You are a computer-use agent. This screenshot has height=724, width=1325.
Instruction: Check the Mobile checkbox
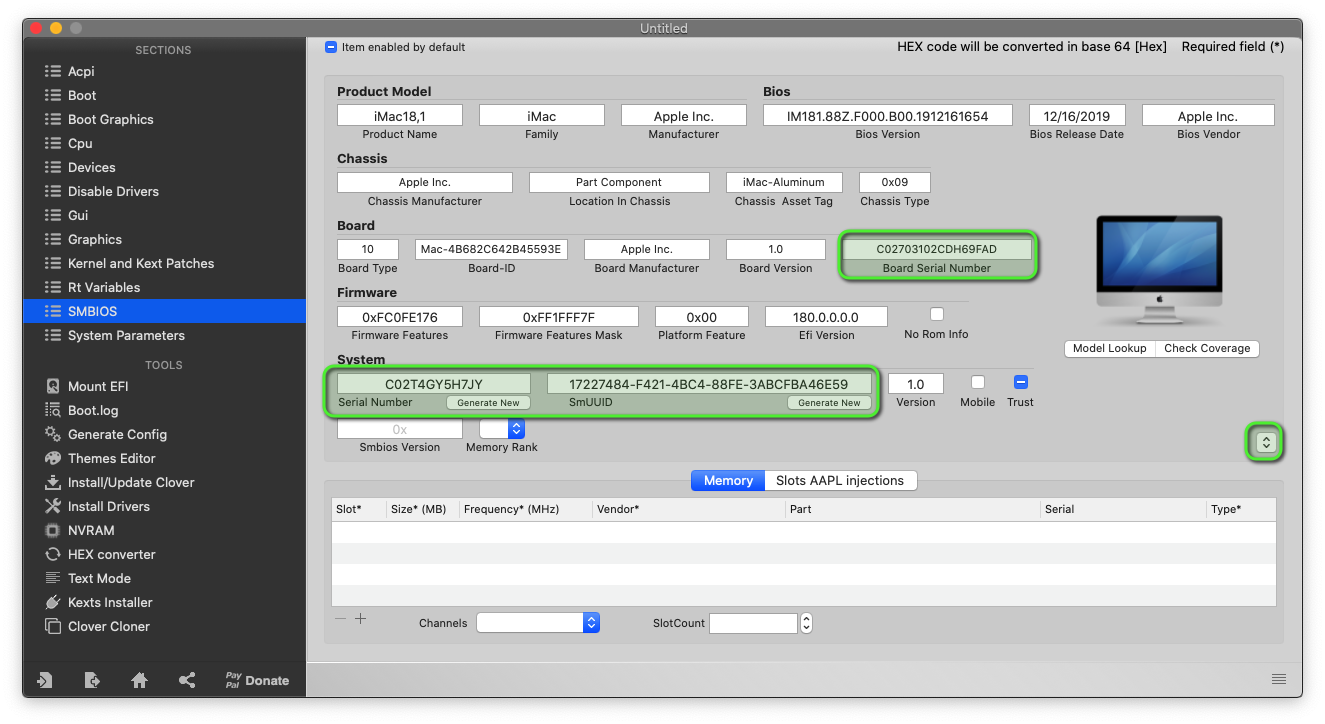pos(978,382)
